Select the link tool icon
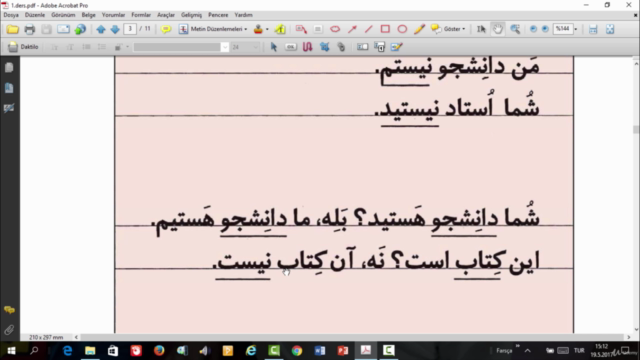This screenshot has width=640, height=360. click(341, 47)
